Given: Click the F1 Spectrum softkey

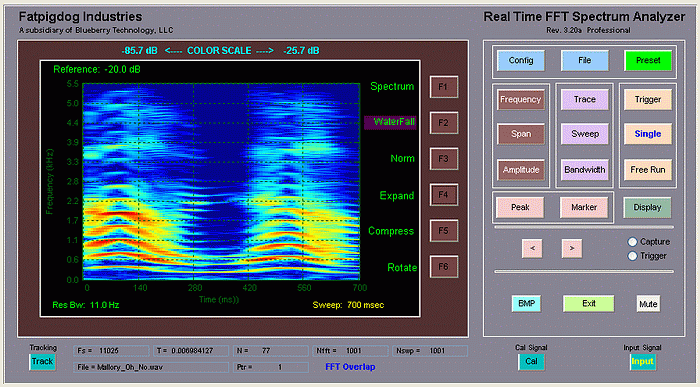Looking at the screenshot, I should (x=443, y=87).
